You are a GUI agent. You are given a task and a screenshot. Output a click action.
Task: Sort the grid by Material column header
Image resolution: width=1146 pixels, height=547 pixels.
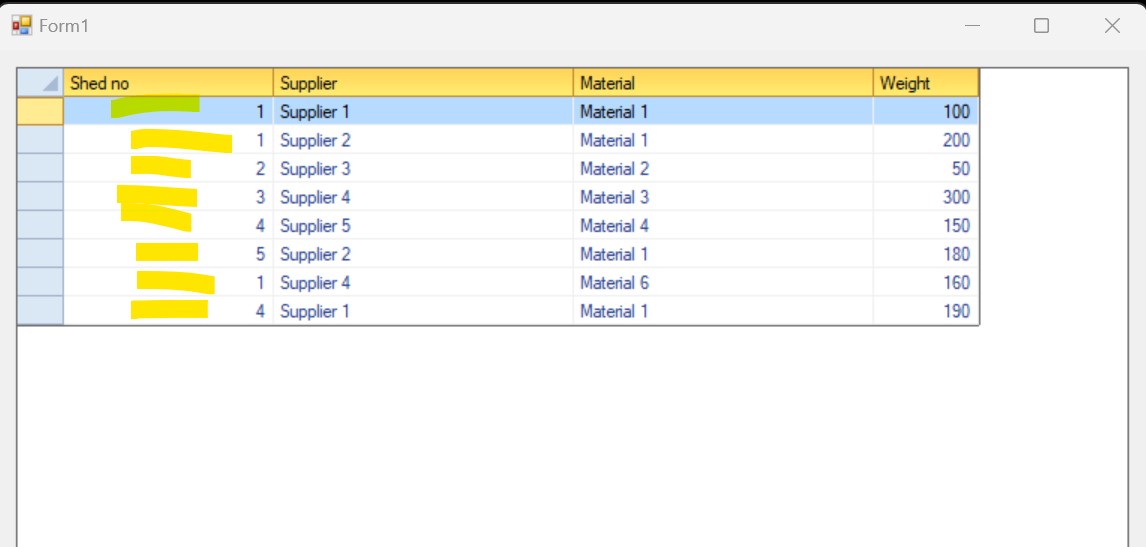(723, 83)
